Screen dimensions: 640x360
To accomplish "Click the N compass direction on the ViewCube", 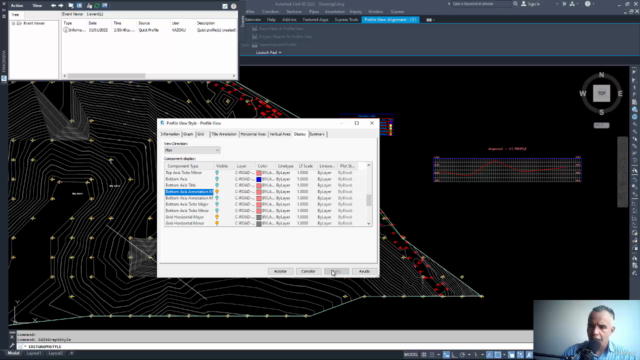I will [601, 75].
